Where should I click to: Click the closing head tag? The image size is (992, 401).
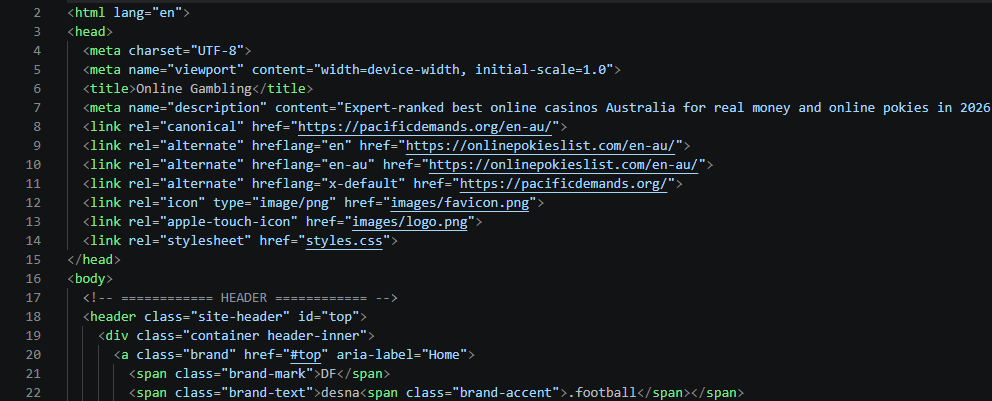tap(94, 259)
